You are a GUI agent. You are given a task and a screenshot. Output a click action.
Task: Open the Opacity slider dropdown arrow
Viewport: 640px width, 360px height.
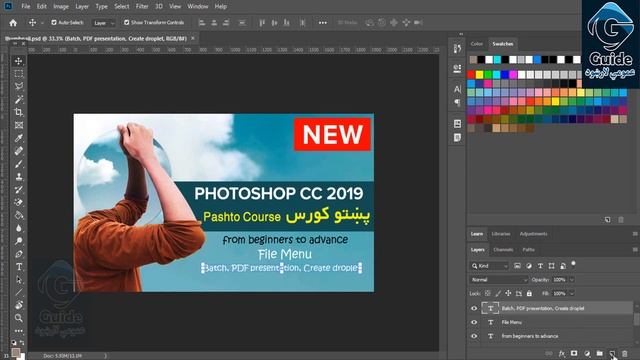point(572,280)
